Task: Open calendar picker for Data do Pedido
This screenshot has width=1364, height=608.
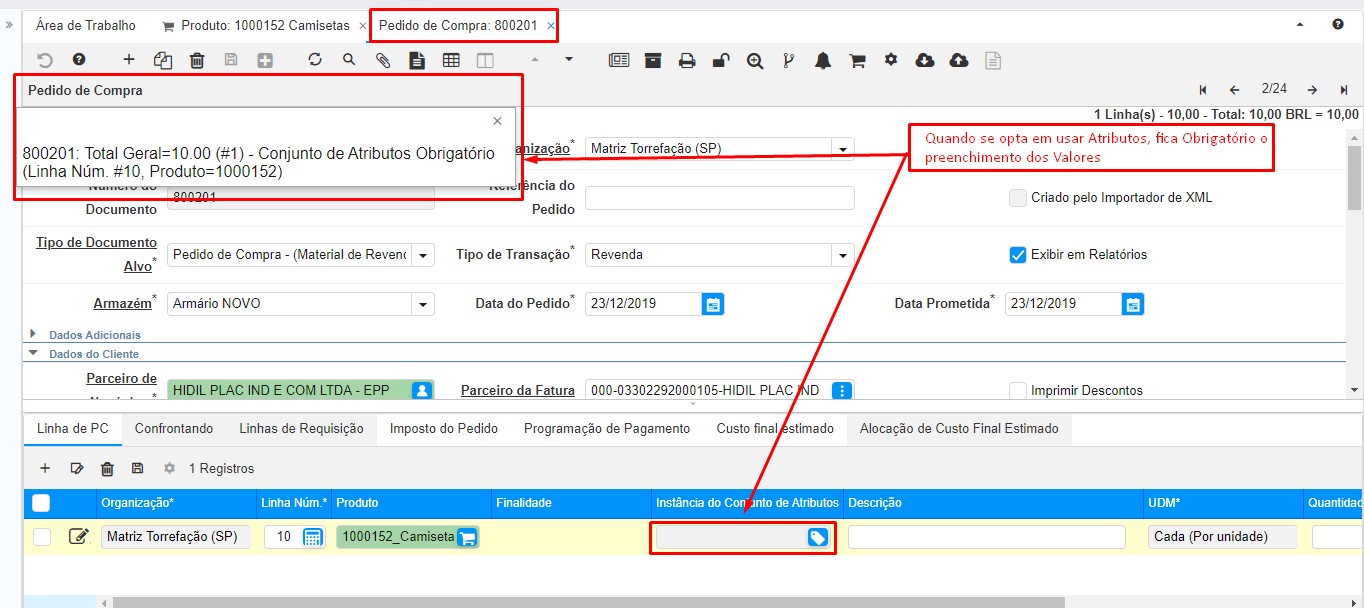Action: tap(712, 304)
